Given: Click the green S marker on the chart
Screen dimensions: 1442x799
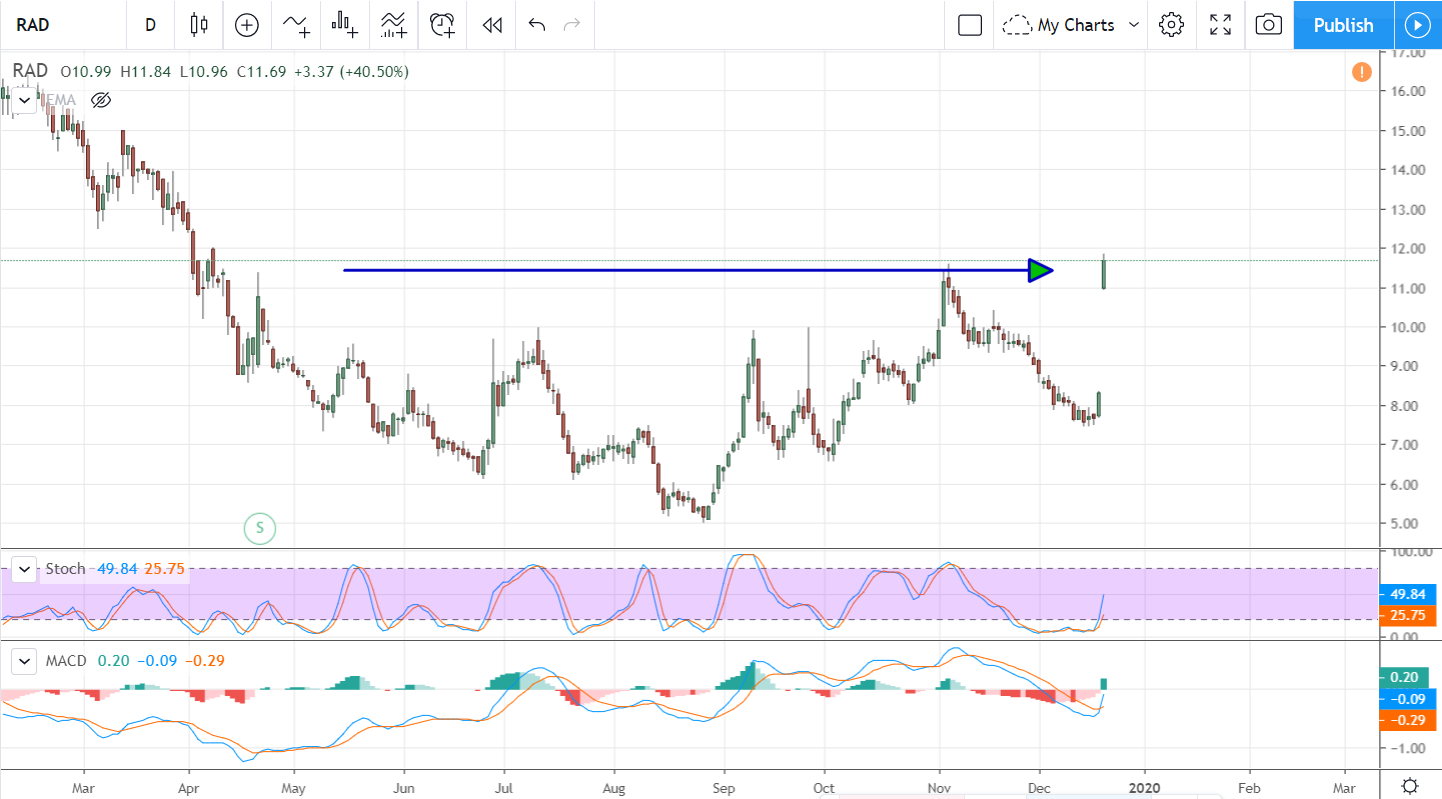Looking at the screenshot, I should [260, 527].
